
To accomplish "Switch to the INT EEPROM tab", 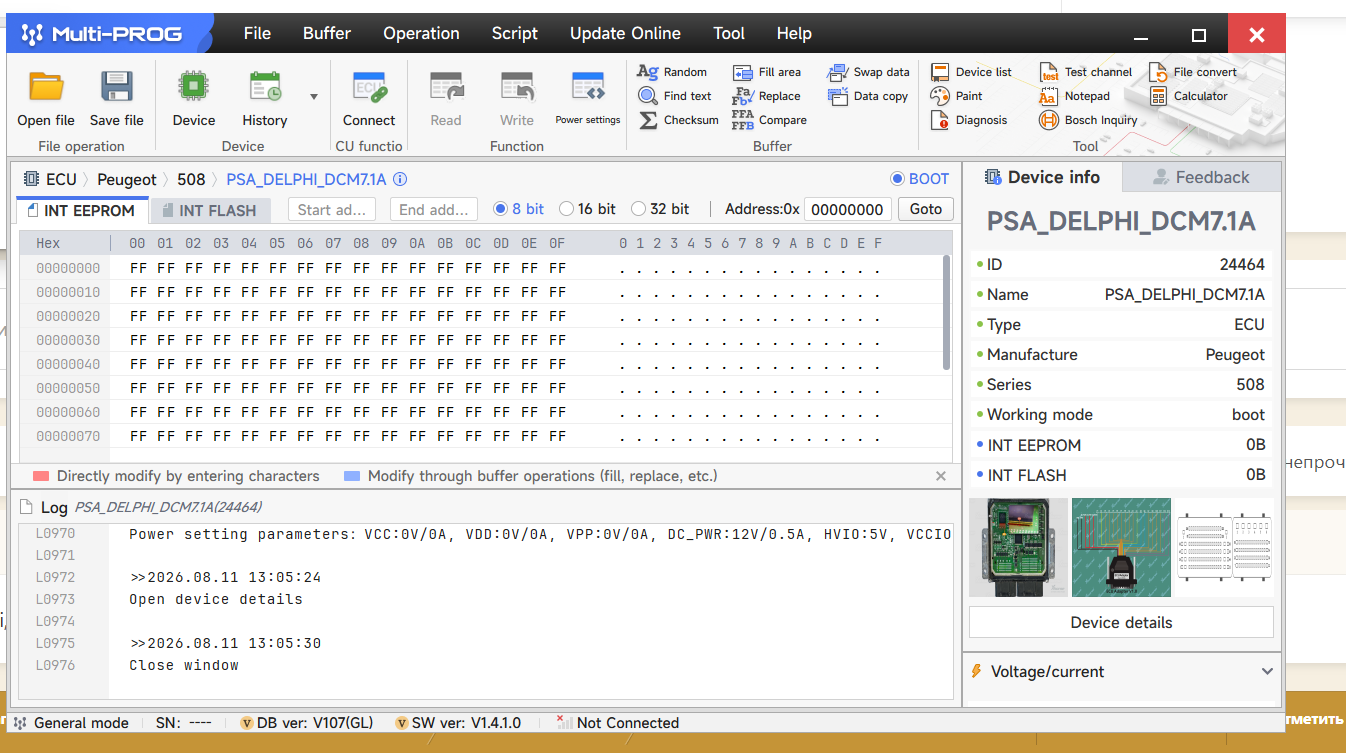I will [82, 210].
